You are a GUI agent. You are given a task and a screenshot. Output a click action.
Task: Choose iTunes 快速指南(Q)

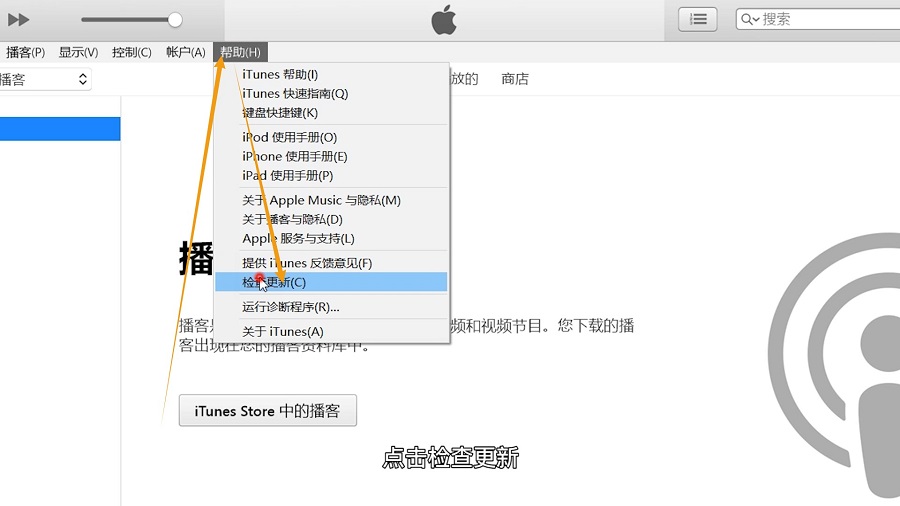point(331,94)
